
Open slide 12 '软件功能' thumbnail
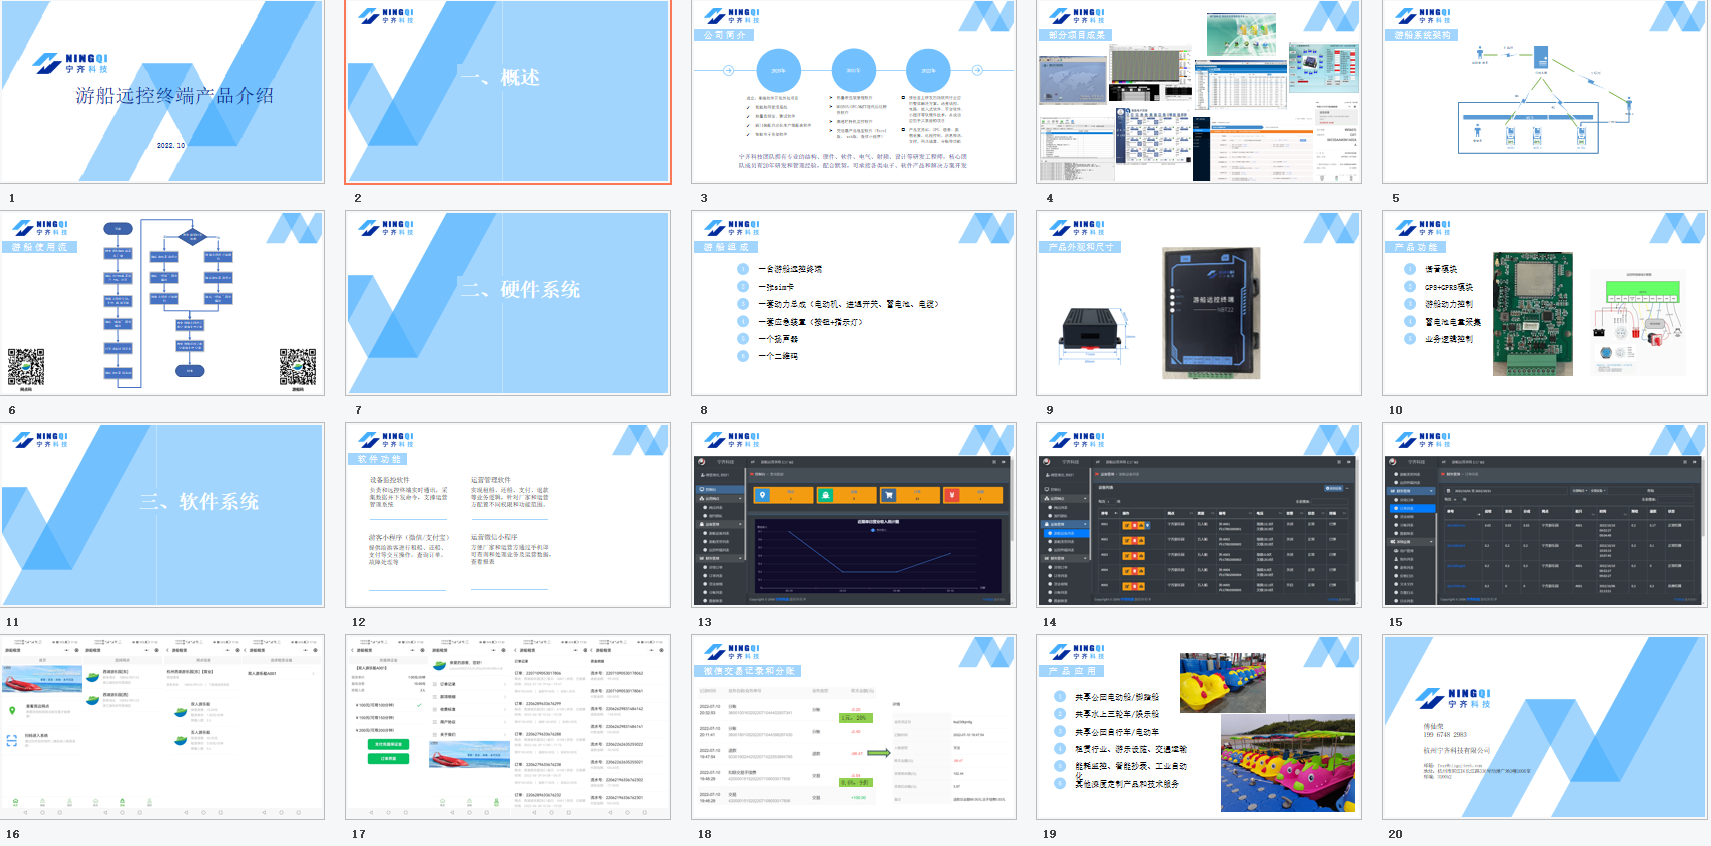tap(508, 515)
